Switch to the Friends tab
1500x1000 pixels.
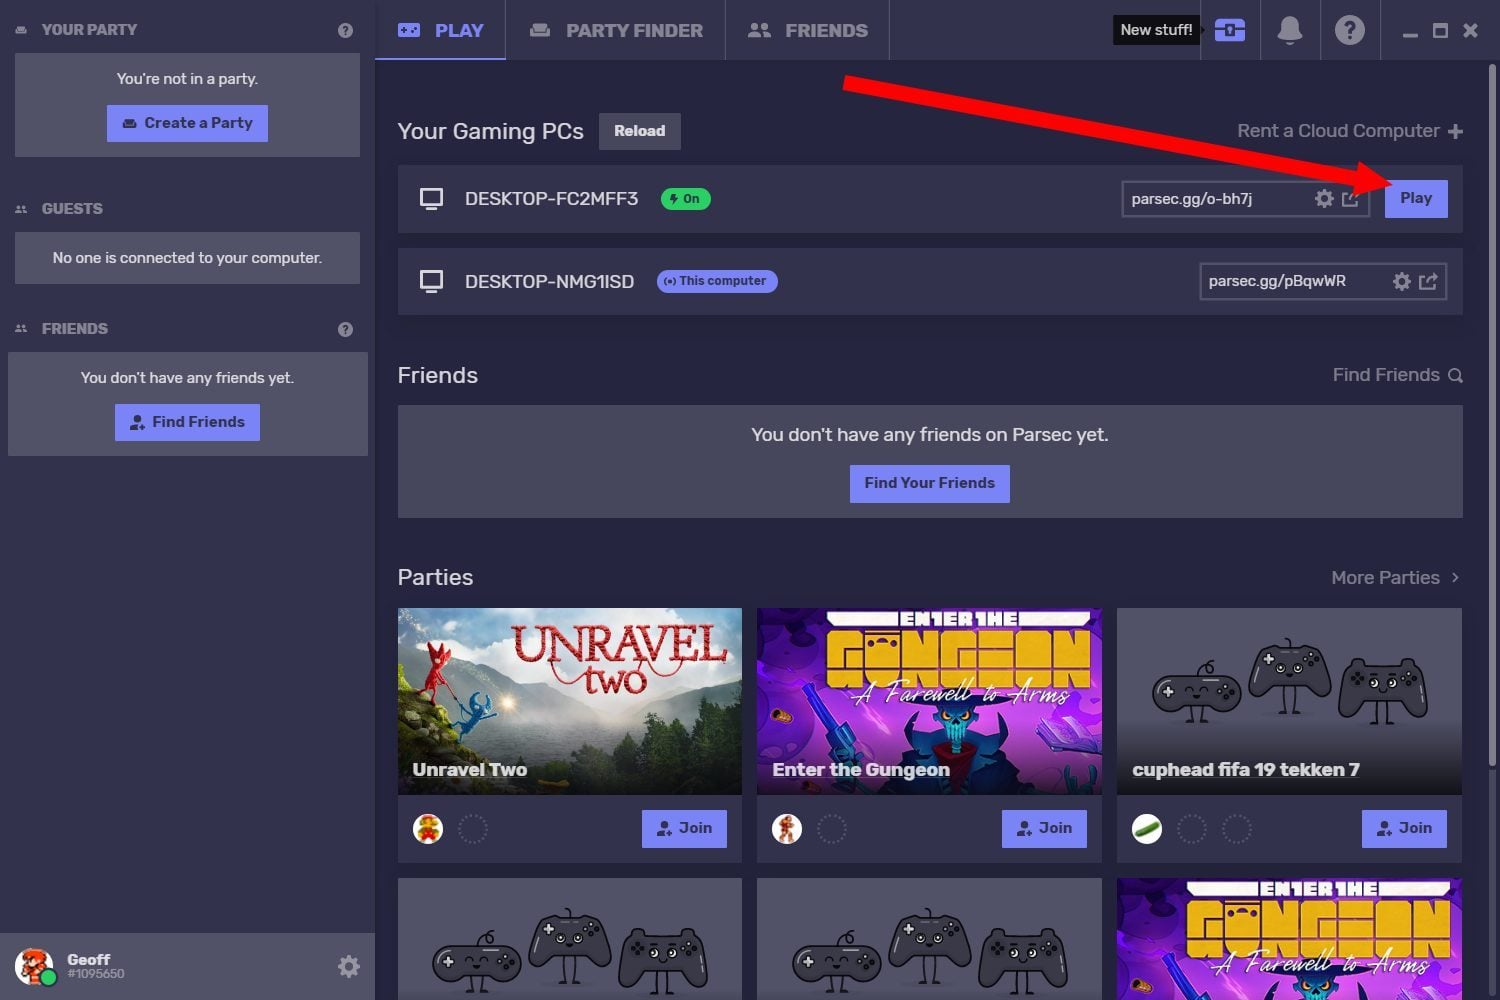coord(808,30)
